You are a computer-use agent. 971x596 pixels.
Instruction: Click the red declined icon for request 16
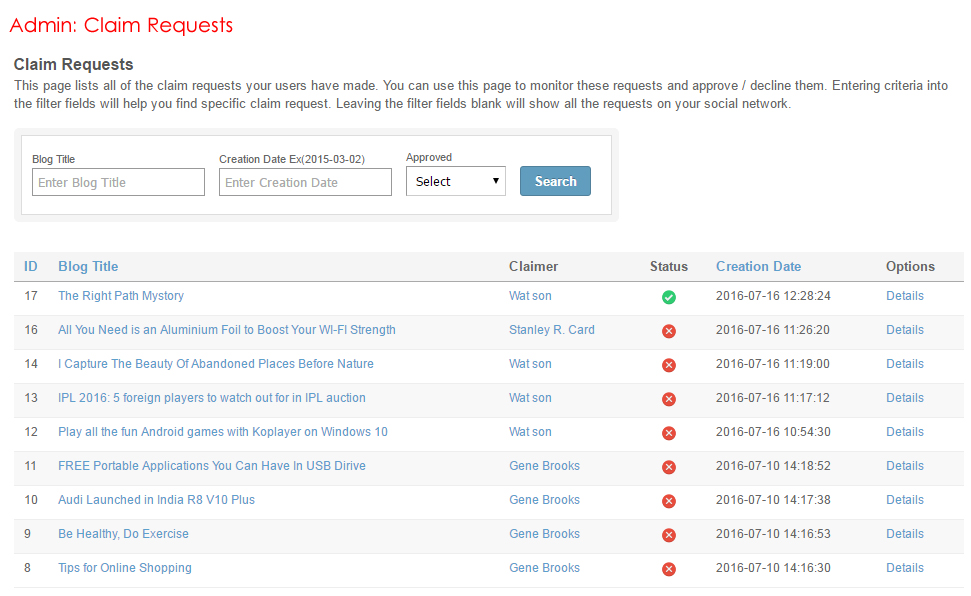669,331
